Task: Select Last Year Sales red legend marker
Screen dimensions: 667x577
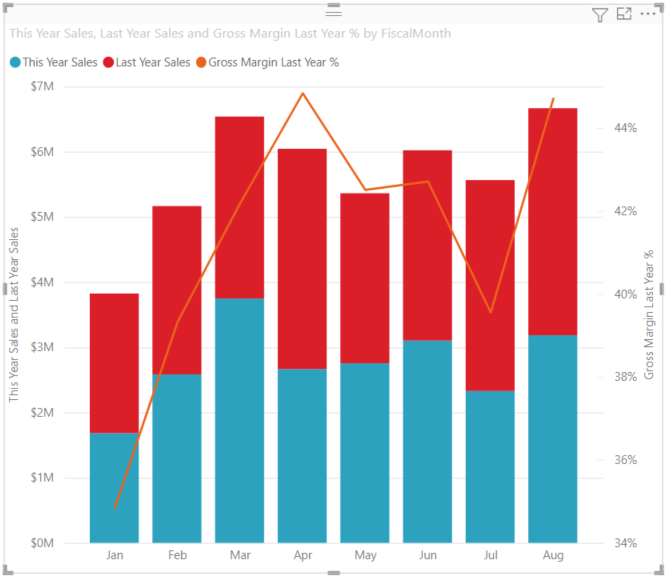Action: (108, 63)
